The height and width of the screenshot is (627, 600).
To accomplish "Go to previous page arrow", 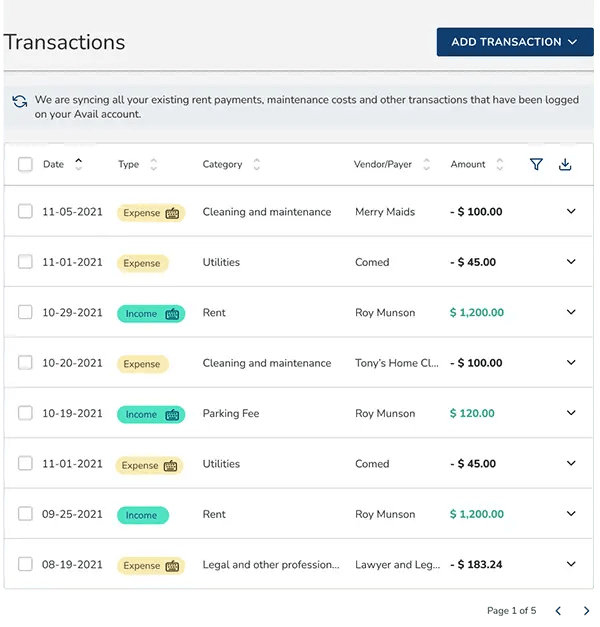I will coord(558,610).
